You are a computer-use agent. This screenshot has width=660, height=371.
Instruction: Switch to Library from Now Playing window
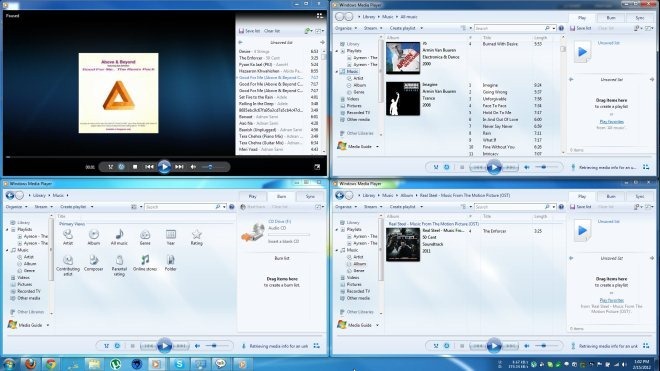tap(319, 16)
